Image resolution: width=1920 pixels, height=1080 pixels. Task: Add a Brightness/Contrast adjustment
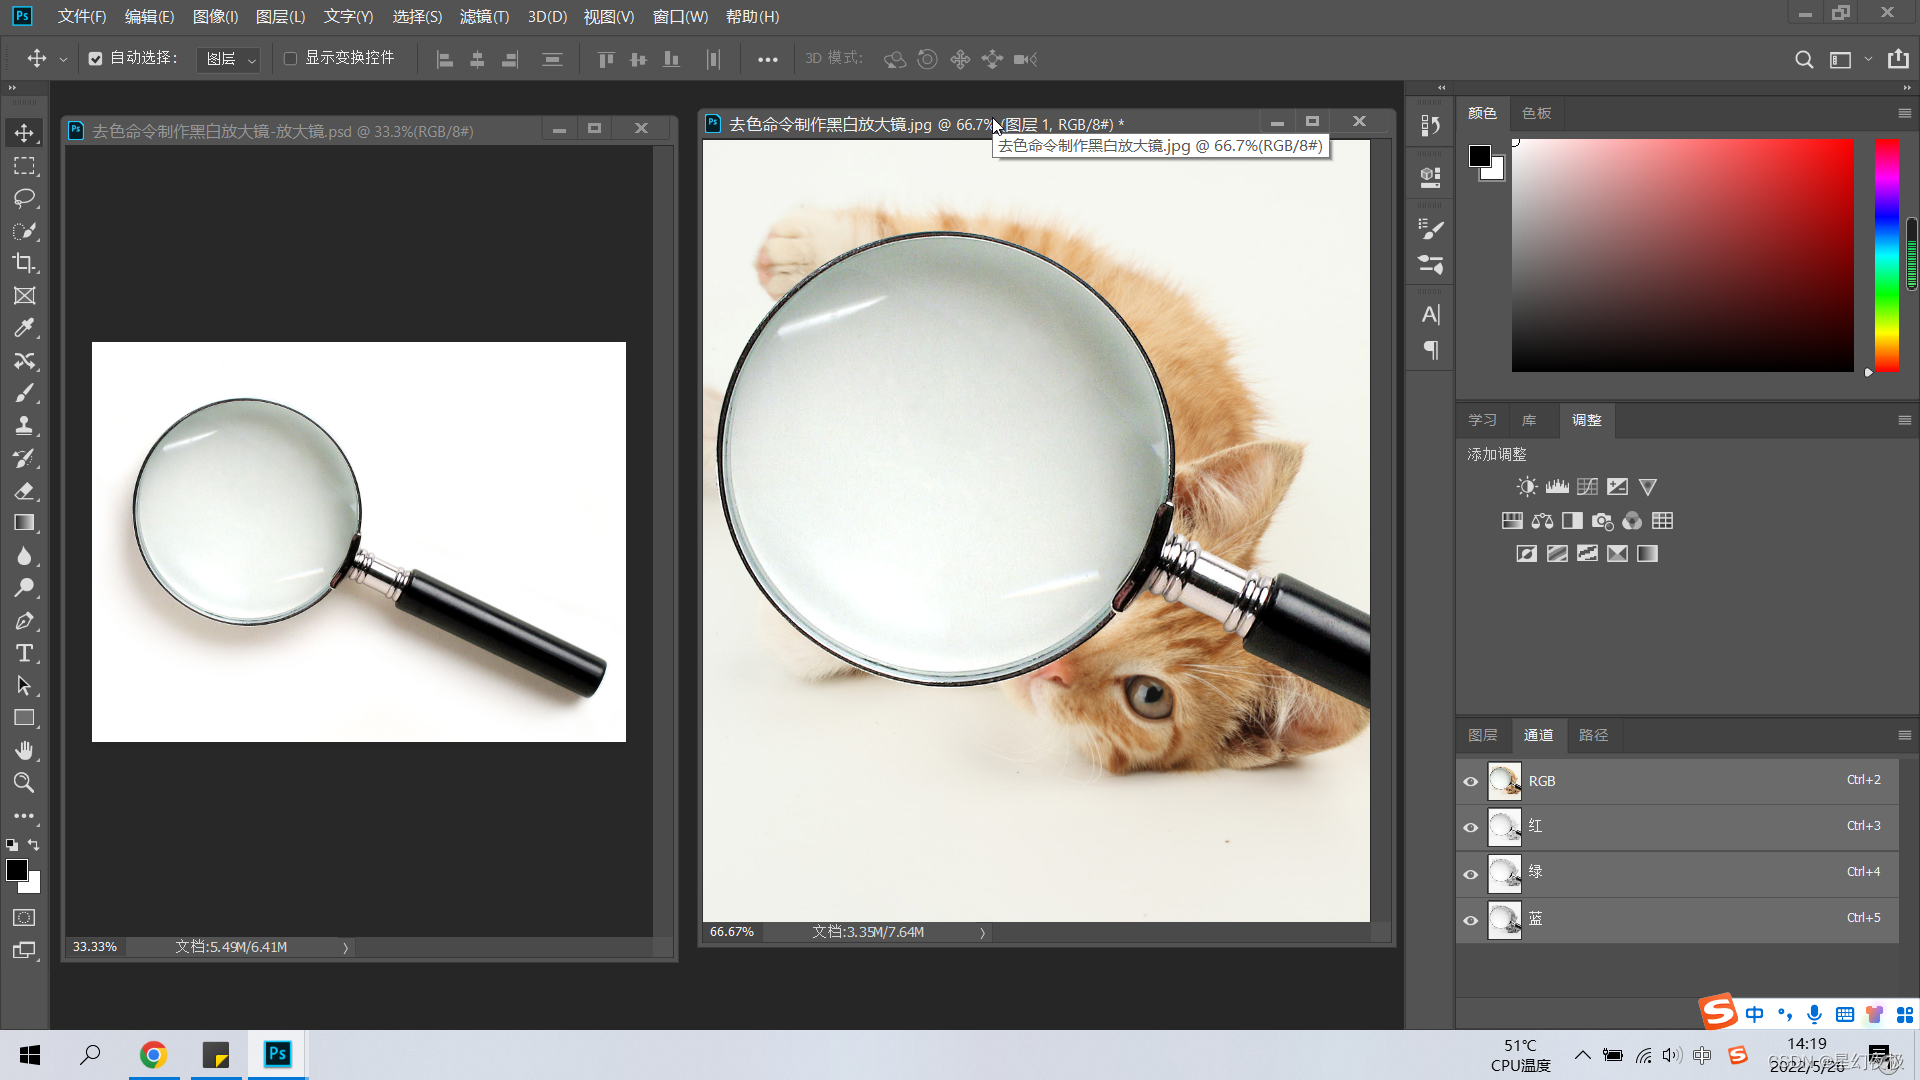[1526, 487]
